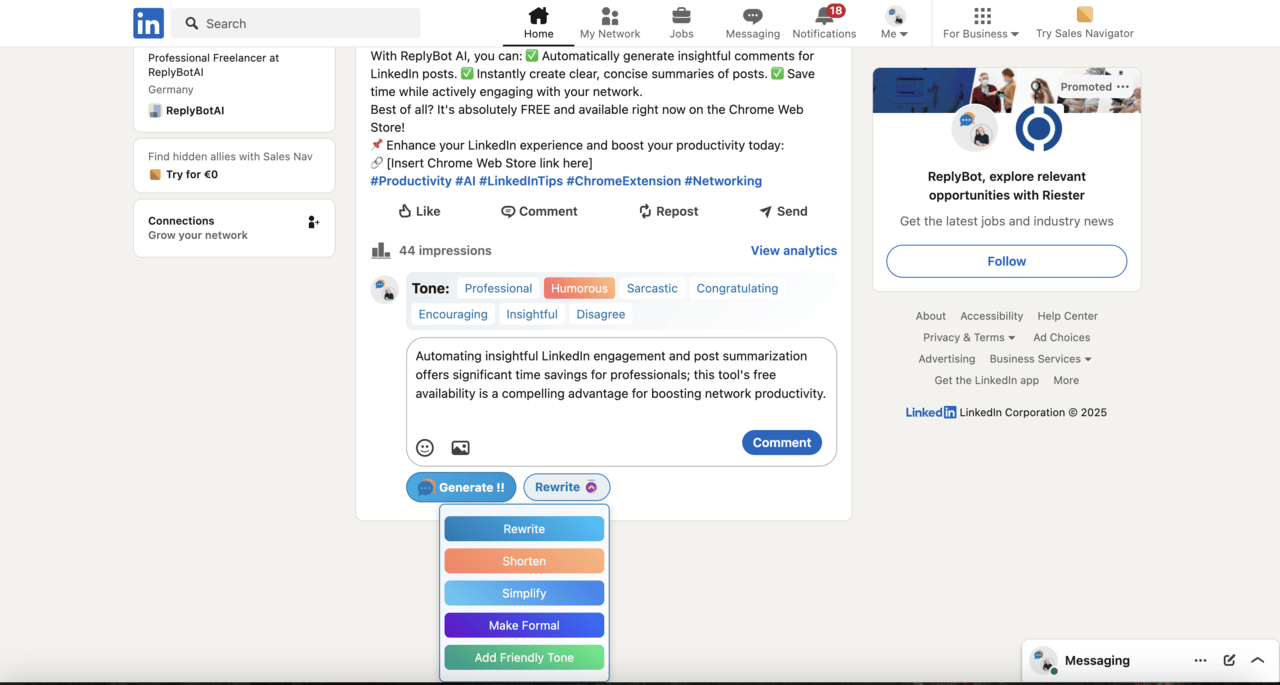Click the #Networking hashtag
Screen dimensions: 1280x685
723,181
